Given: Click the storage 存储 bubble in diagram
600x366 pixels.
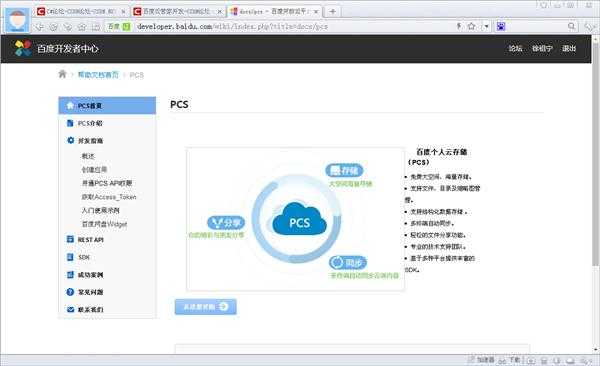Looking at the screenshot, I should click(x=344, y=170).
